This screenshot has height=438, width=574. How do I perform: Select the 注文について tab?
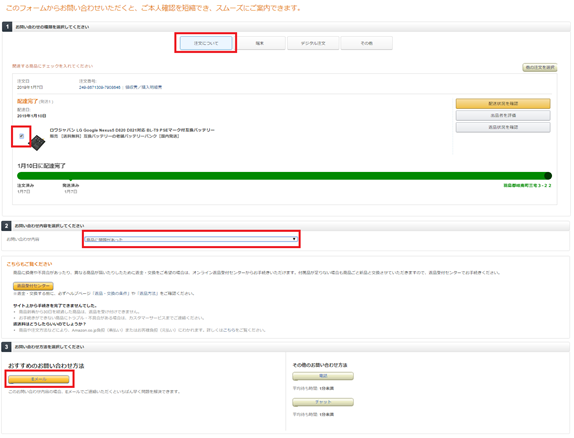pyautogui.click(x=206, y=43)
